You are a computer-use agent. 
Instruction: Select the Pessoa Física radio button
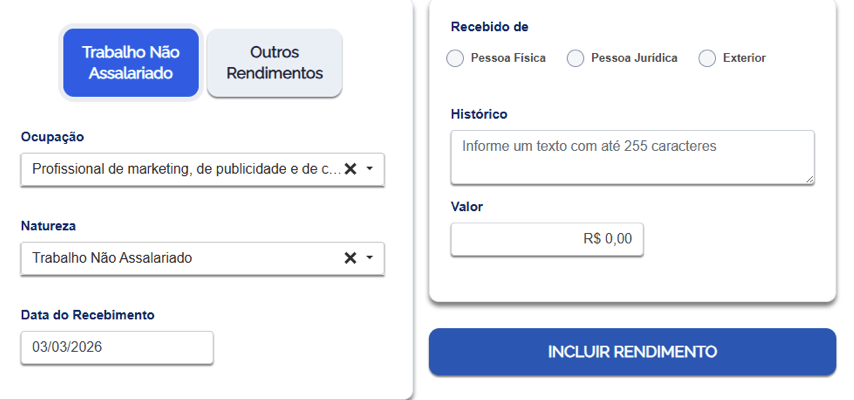(x=455, y=58)
